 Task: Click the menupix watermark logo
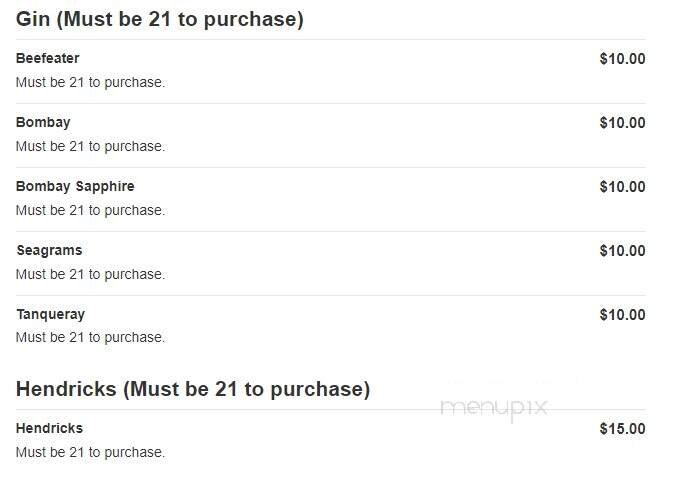click(x=493, y=407)
